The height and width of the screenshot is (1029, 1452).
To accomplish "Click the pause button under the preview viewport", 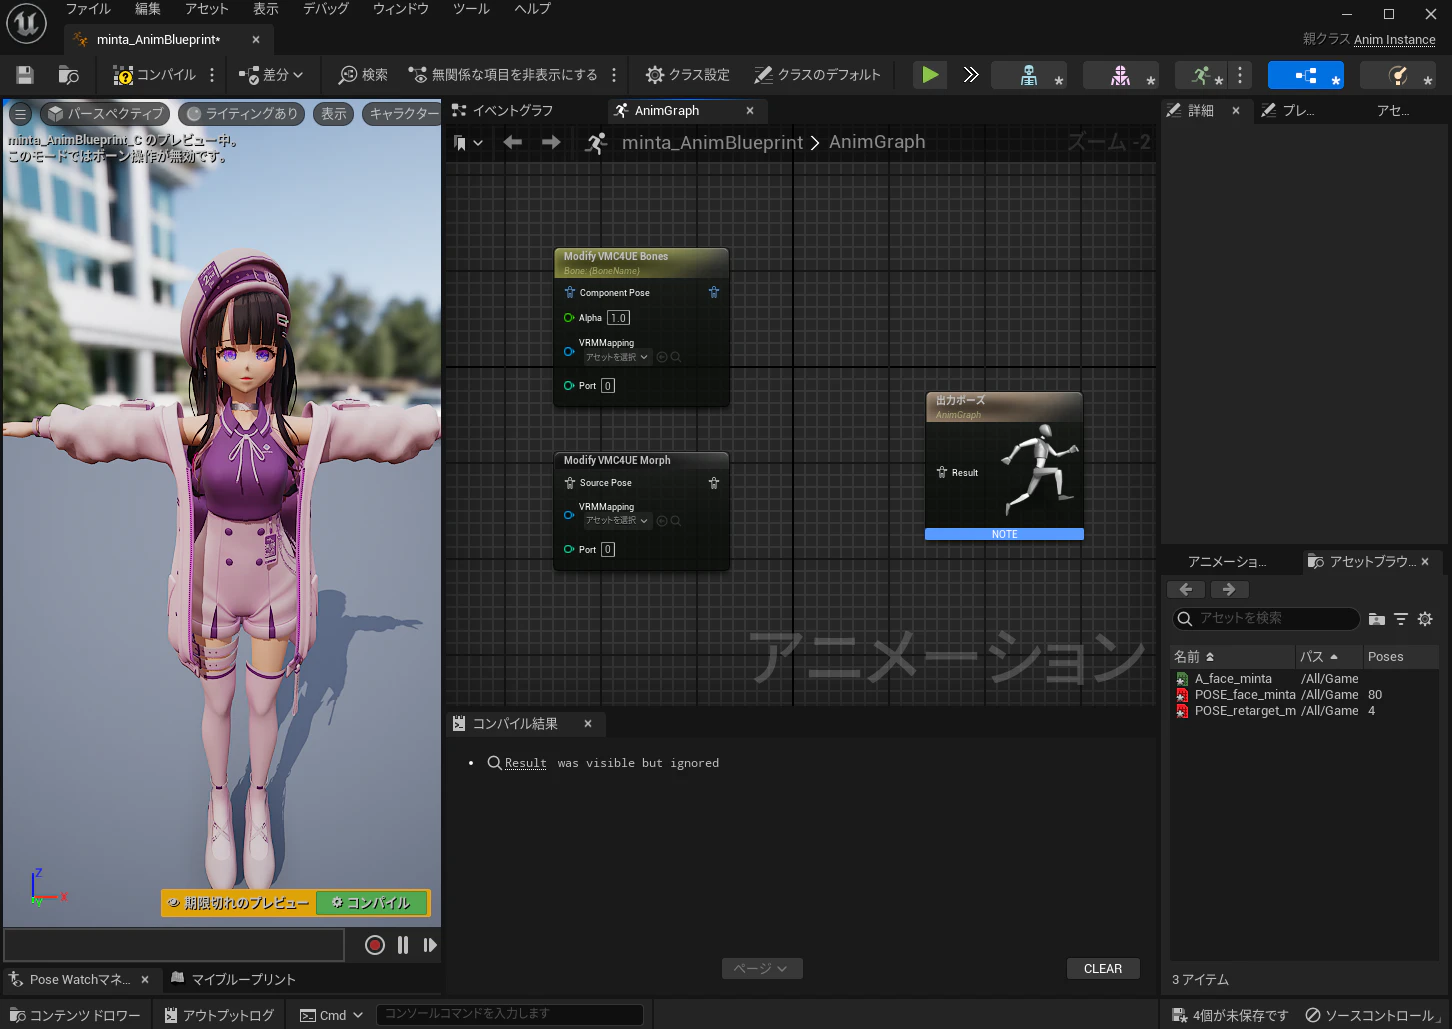I will [x=403, y=945].
